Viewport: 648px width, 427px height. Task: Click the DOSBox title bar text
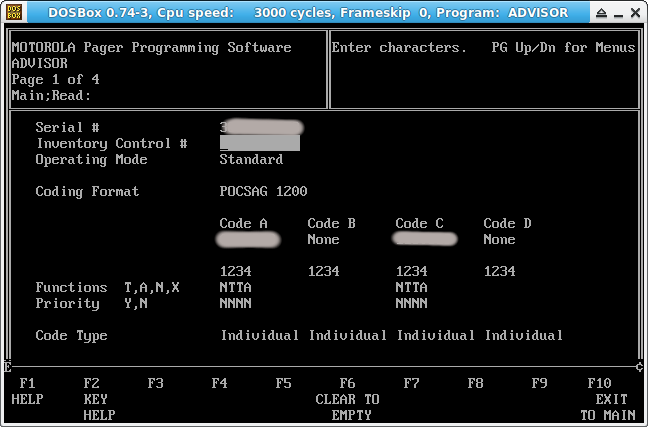308,13
